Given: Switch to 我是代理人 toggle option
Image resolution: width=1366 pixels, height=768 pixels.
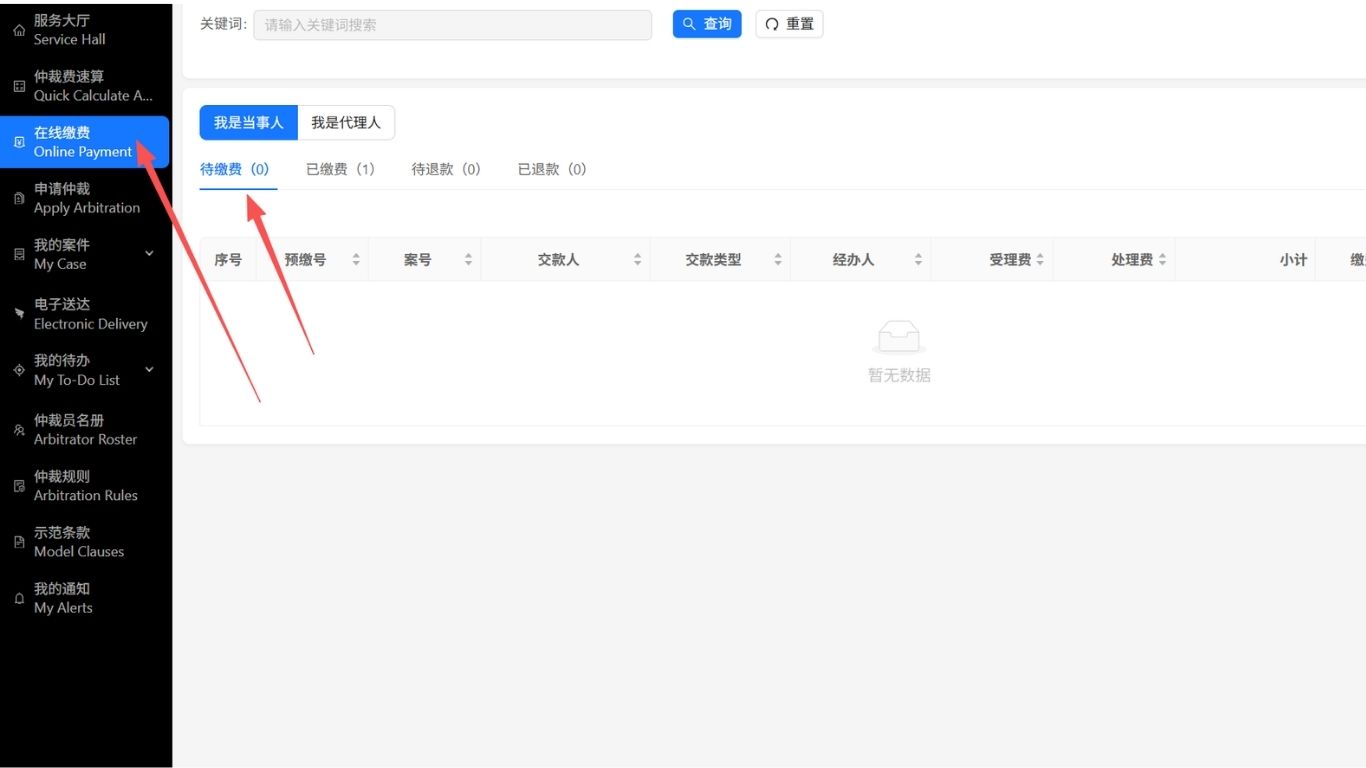Looking at the screenshot, I should [x=345, y=123].
